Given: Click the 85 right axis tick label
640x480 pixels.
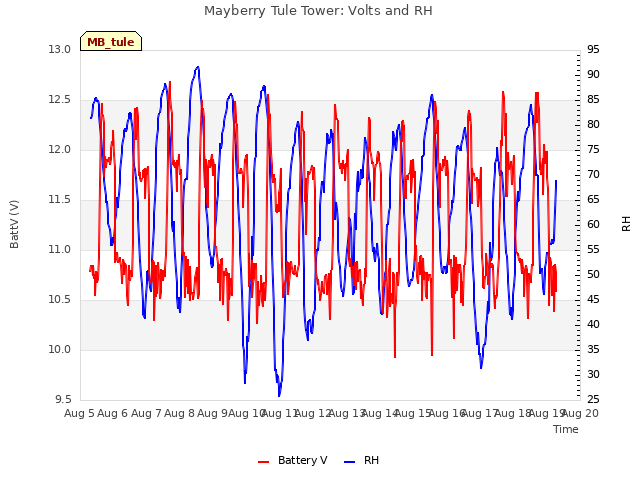Looking at the screenshot, I should pyautogui.click(x=593, y=100).
